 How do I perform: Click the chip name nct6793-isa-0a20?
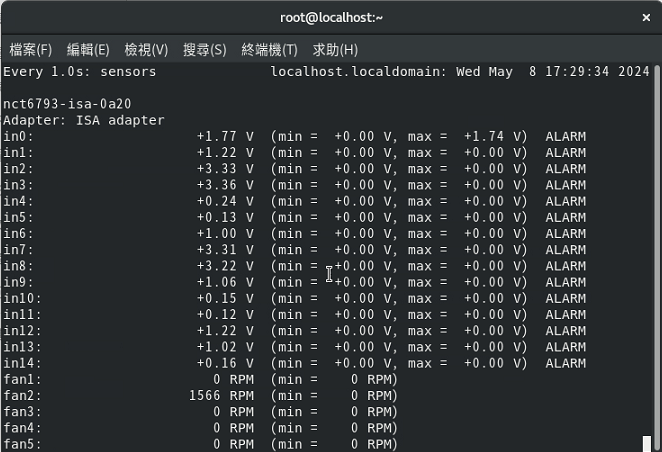click(x=67, y=104)
